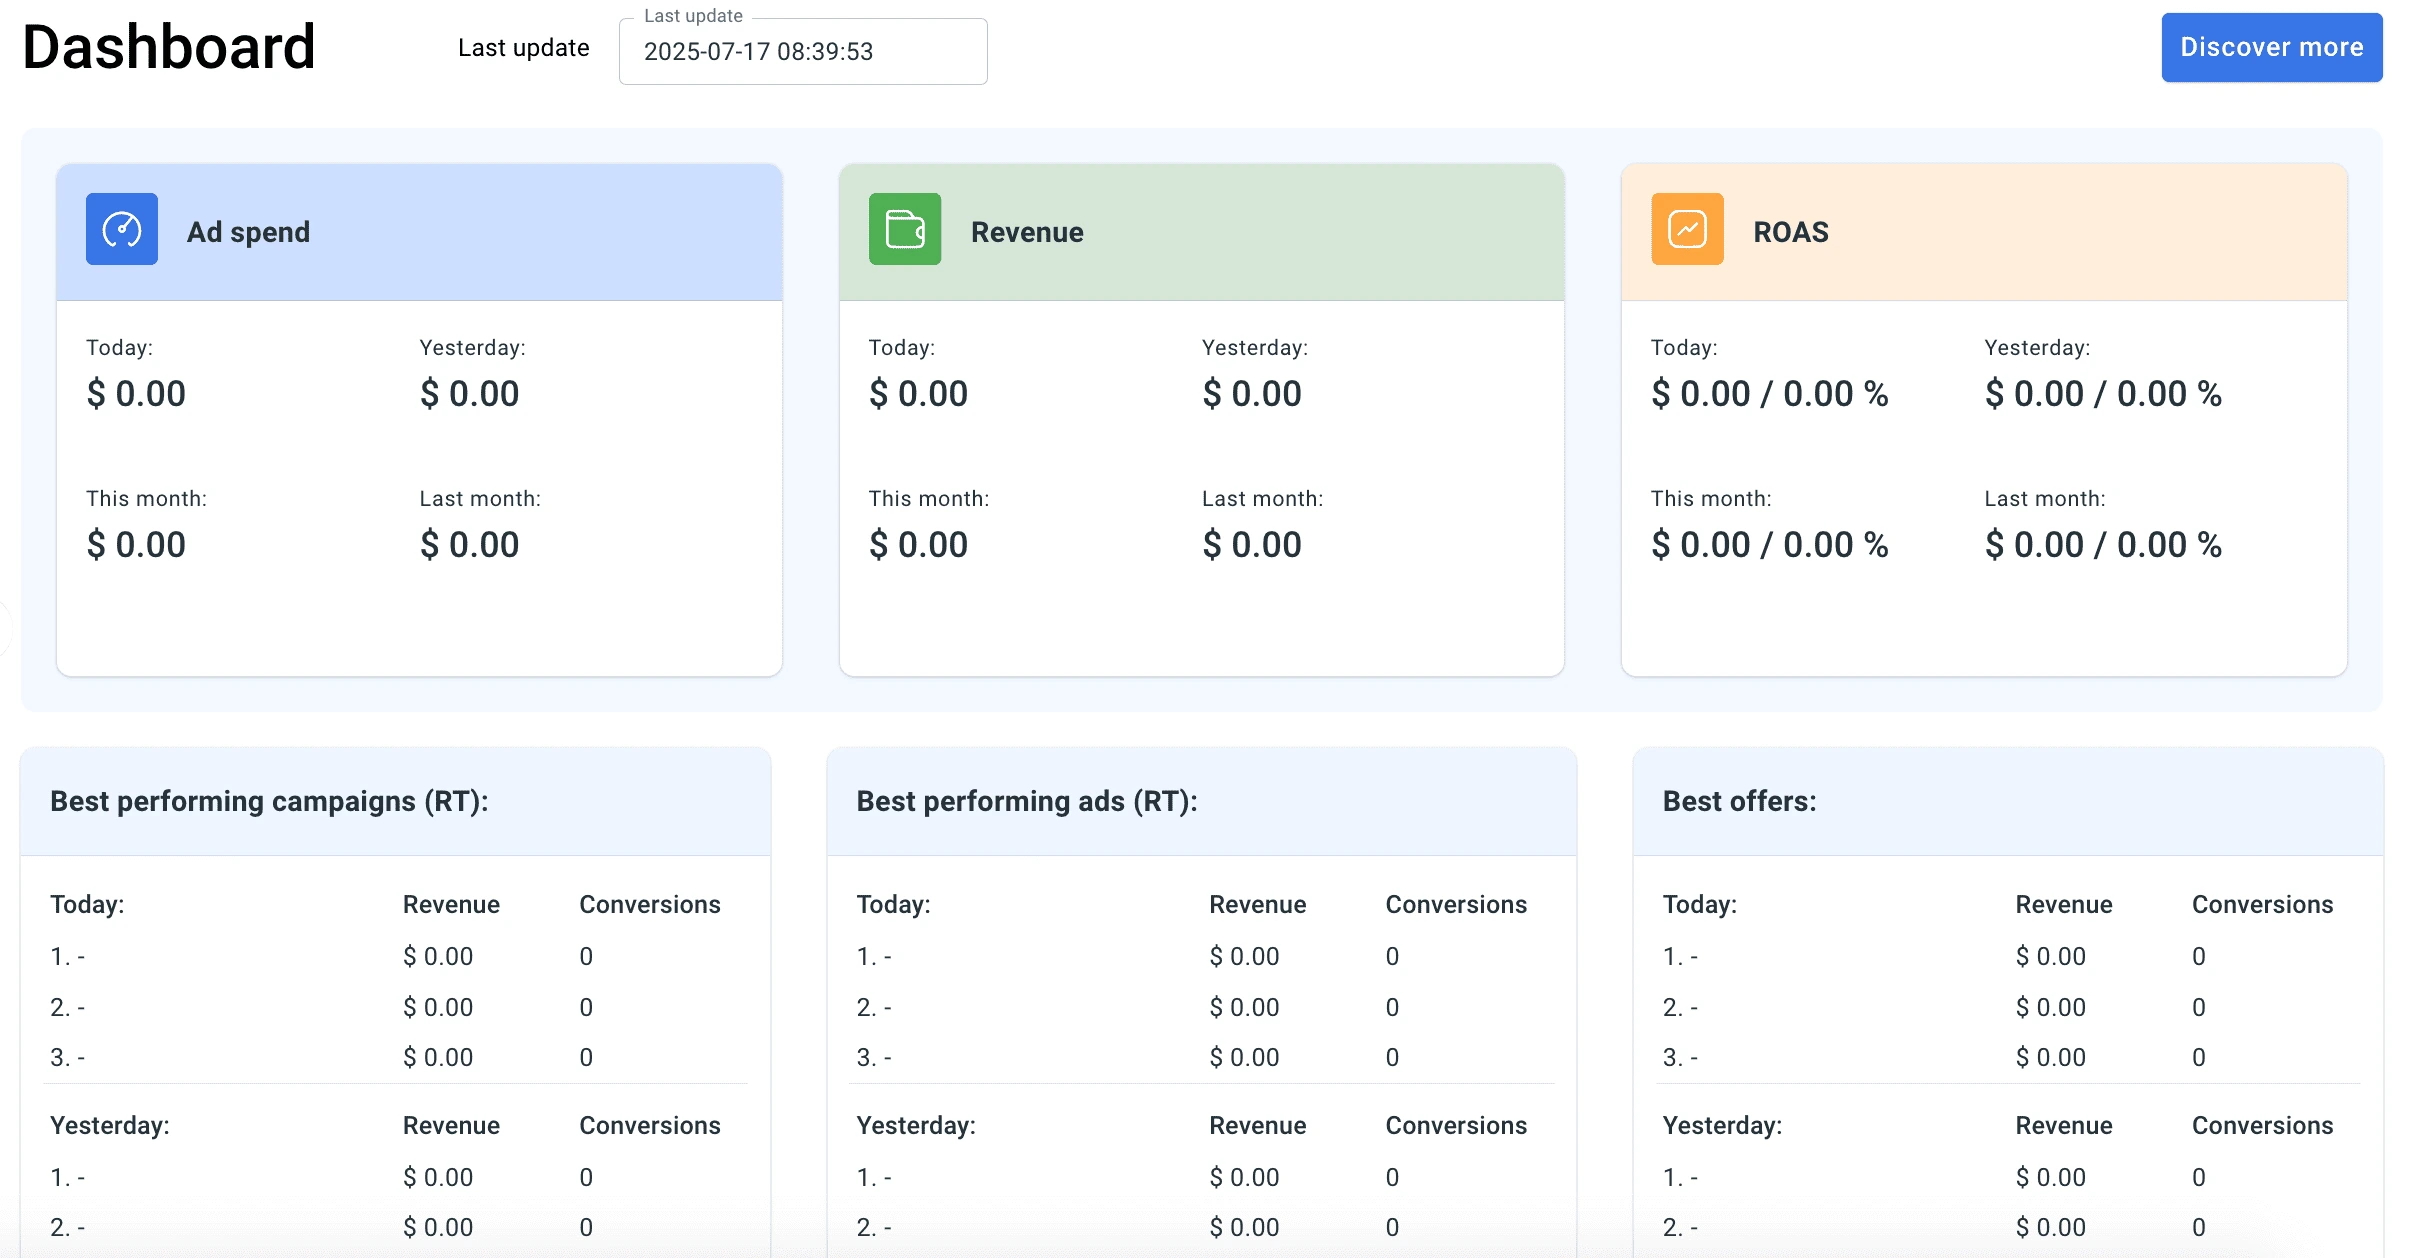The image size is (2410, 1258).
Task: Click ads Yesterday row 1 revenue
Action: 1244,1177
